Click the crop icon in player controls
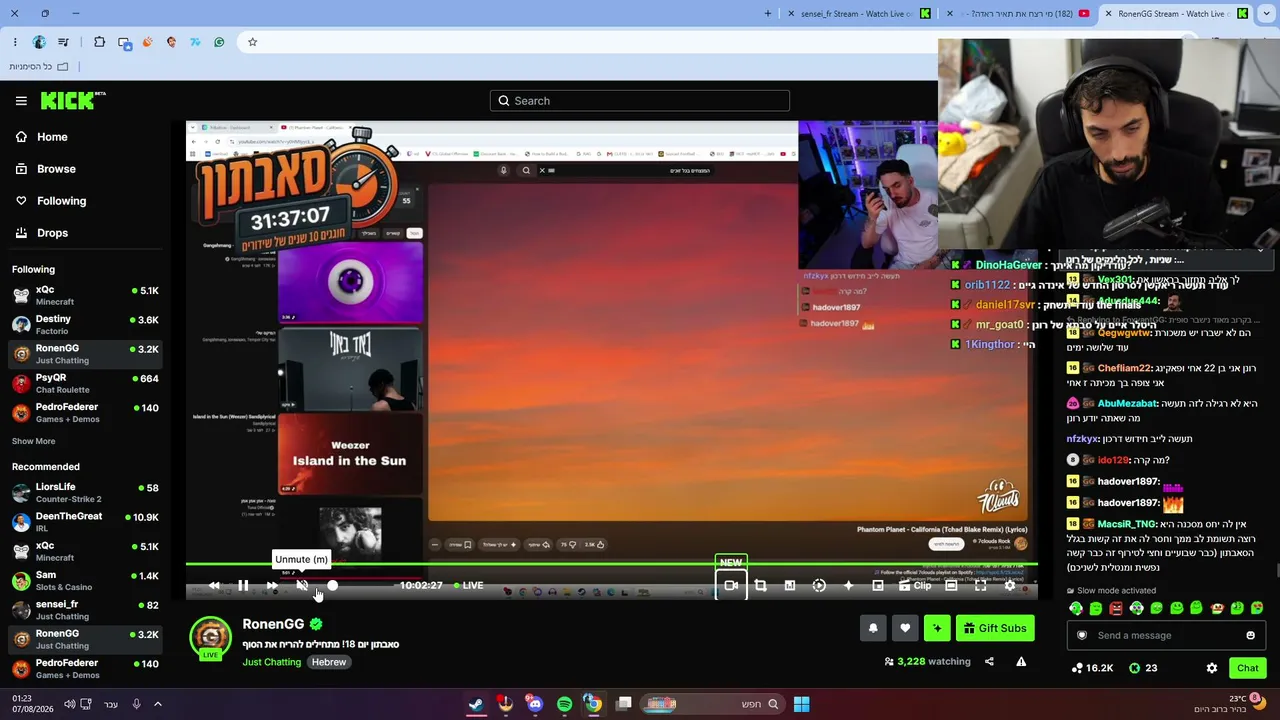The height and width of the screenshot is (720, 1280). coord(760,586)
